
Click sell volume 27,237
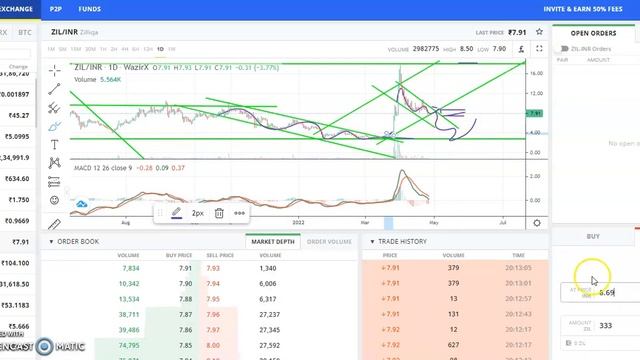[x=269, y=314]
